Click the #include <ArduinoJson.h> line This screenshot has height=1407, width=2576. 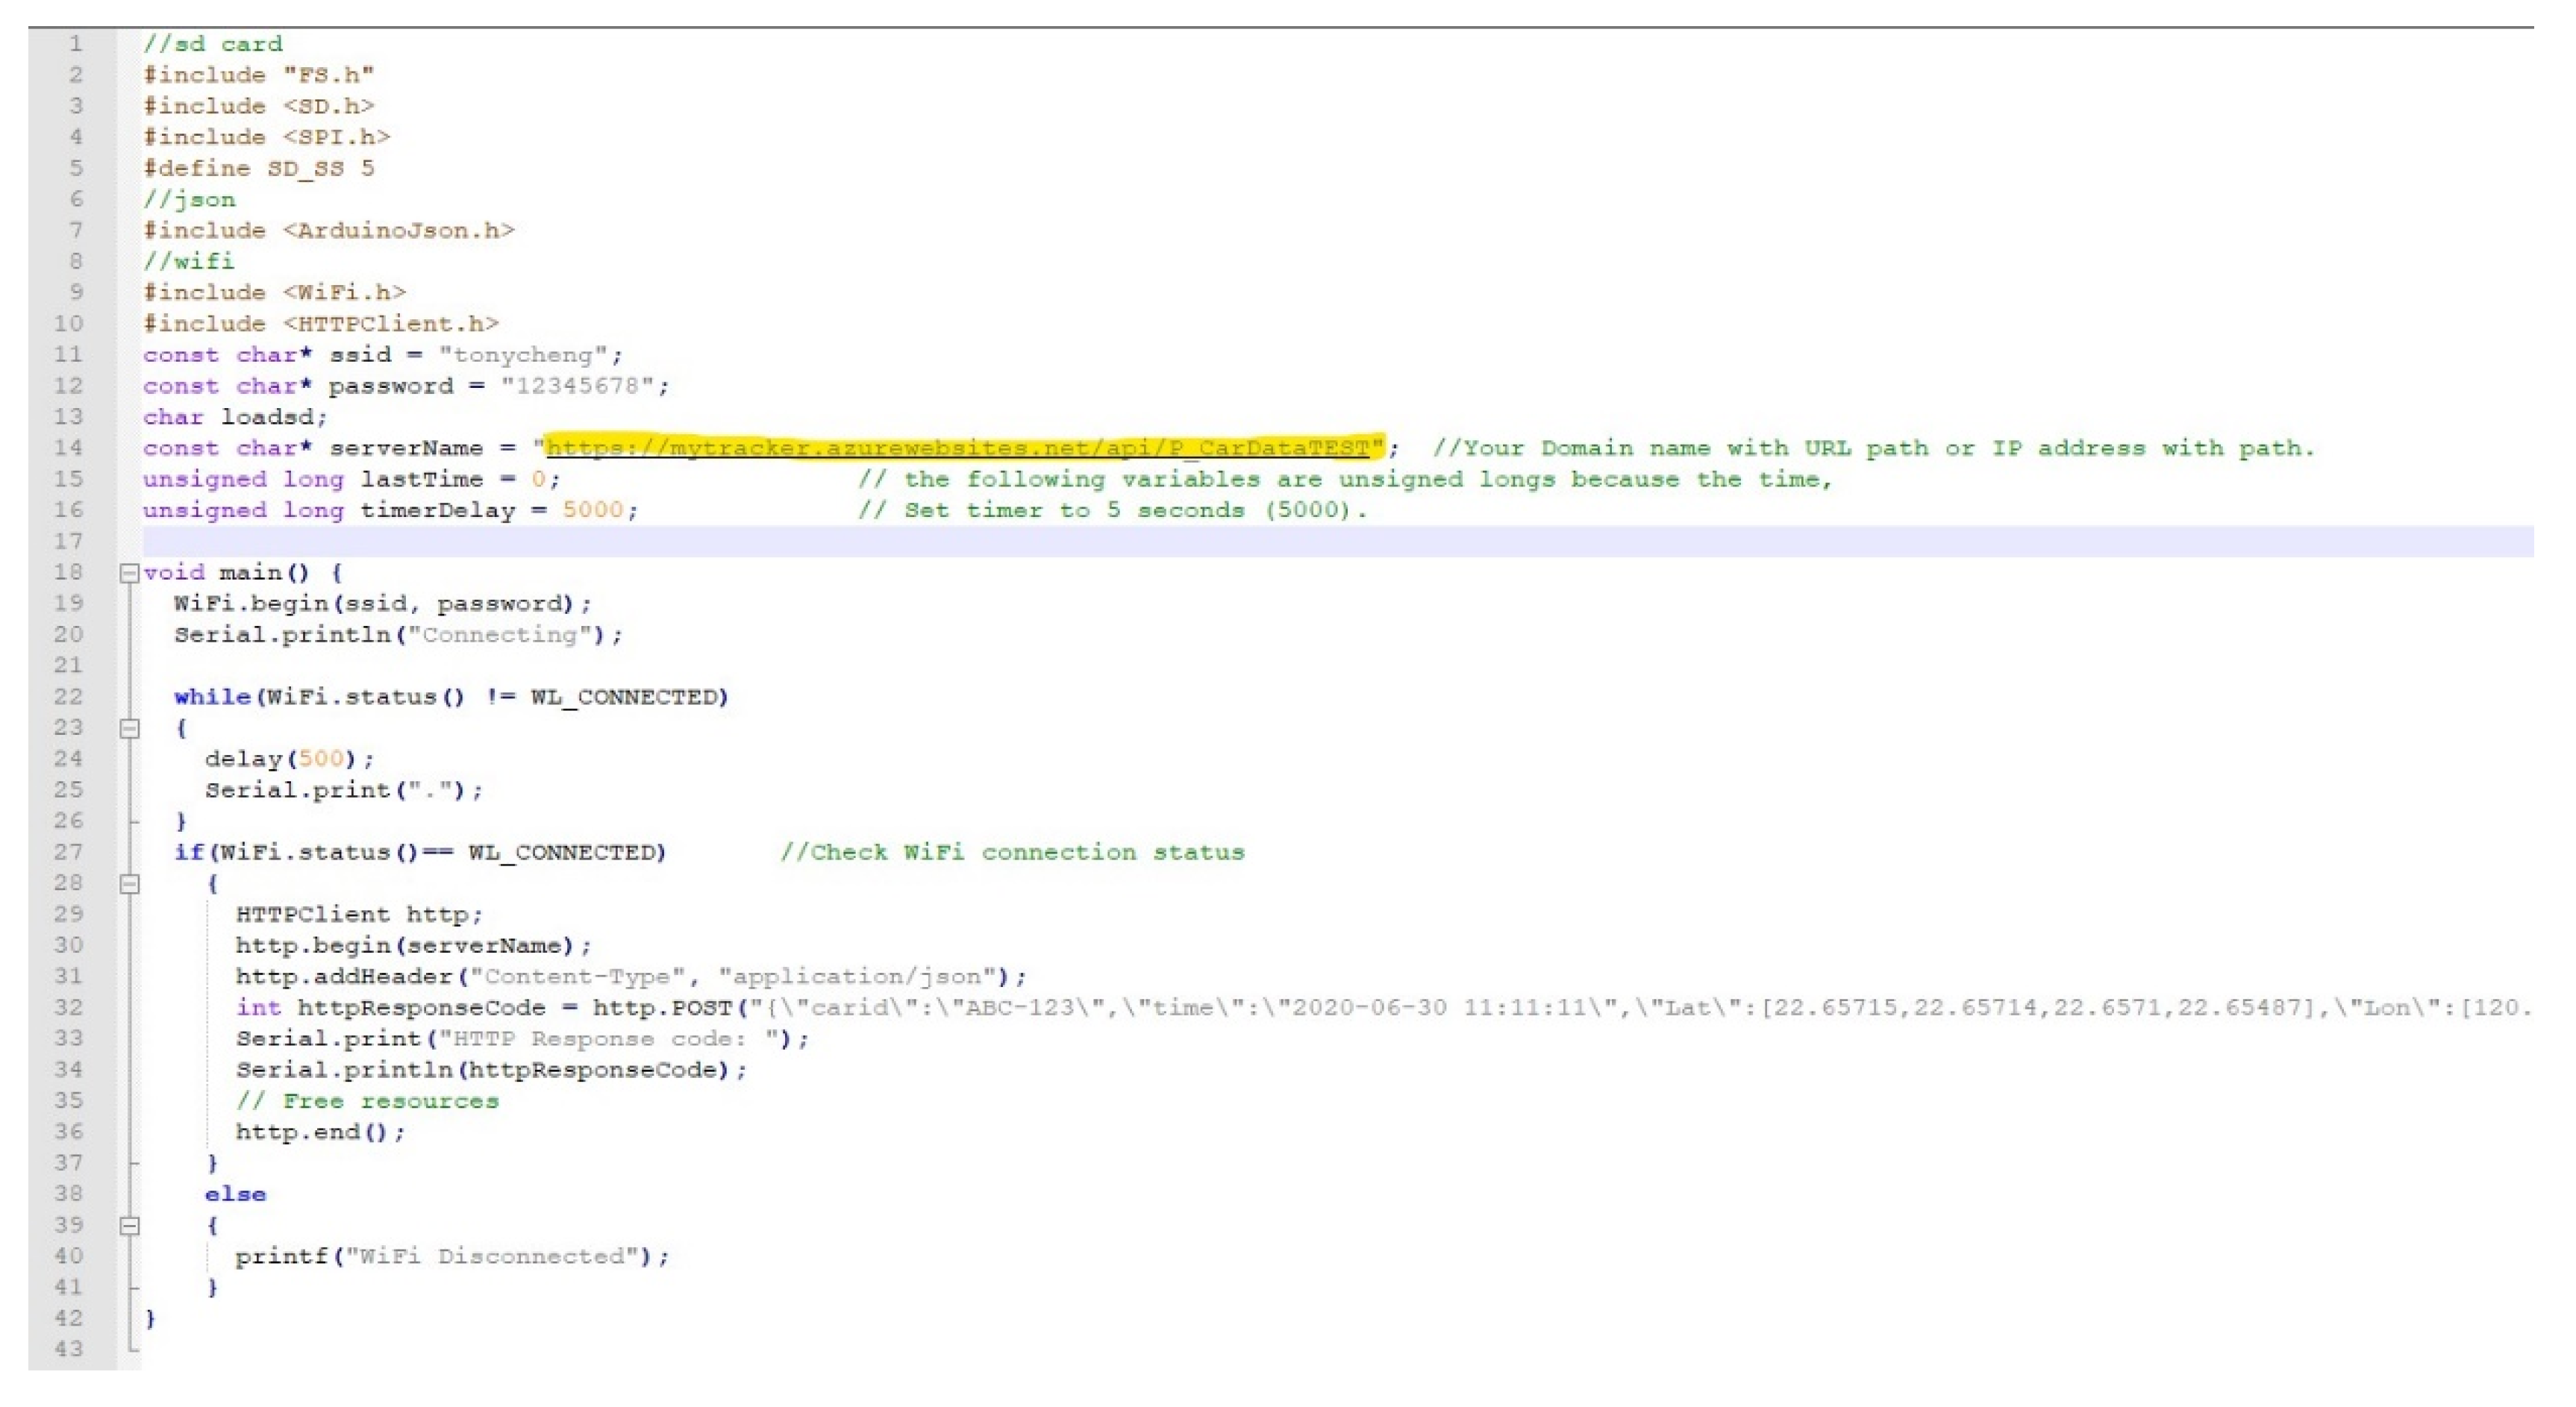328,230
